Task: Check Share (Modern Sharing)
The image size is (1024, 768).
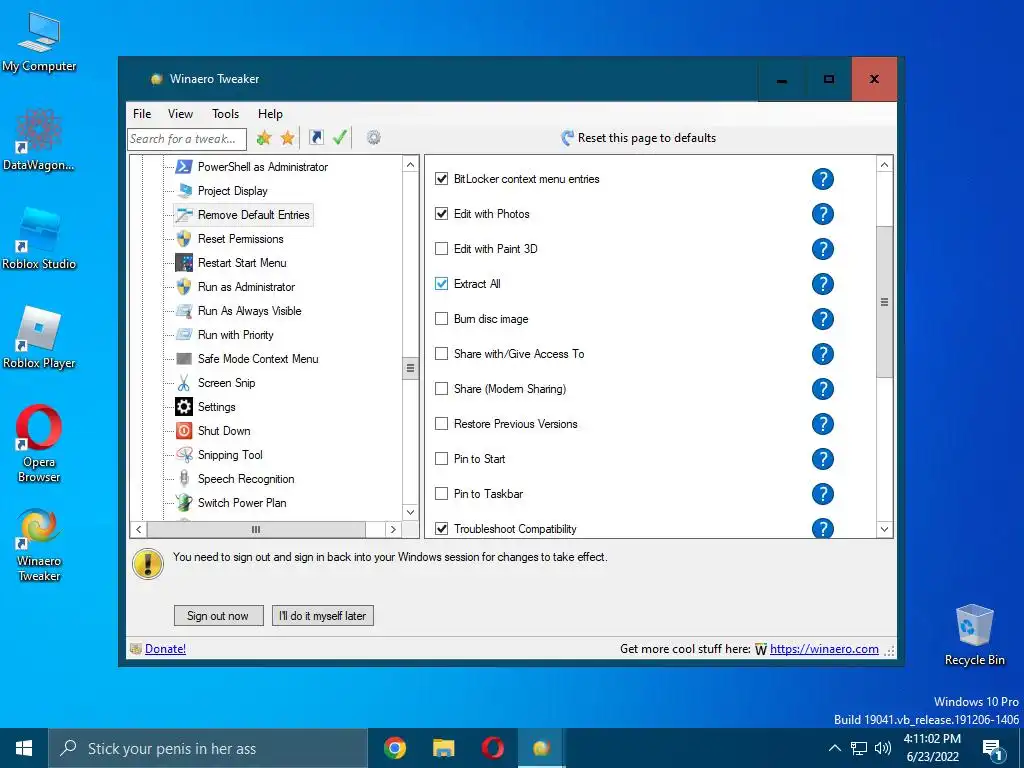Action: click(441, 389)
